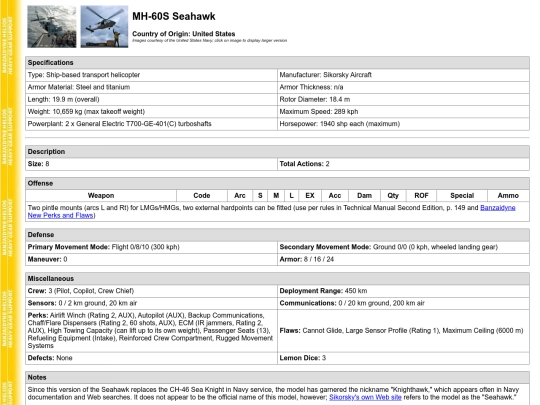Select the Secondary Movement Mode: Ground cell
The width and height of the screenshot is (540, 405).
(x=403, y=247)
